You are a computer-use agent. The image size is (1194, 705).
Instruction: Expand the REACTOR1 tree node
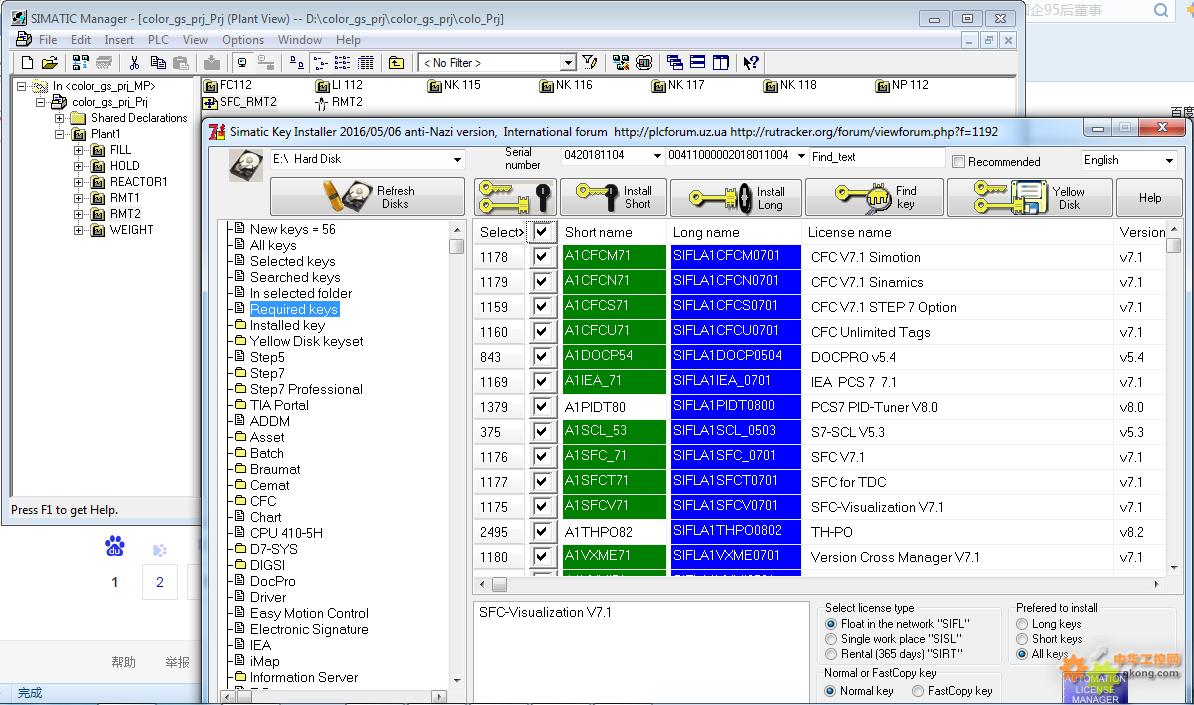pyautogui.click(x=78, y=182)
